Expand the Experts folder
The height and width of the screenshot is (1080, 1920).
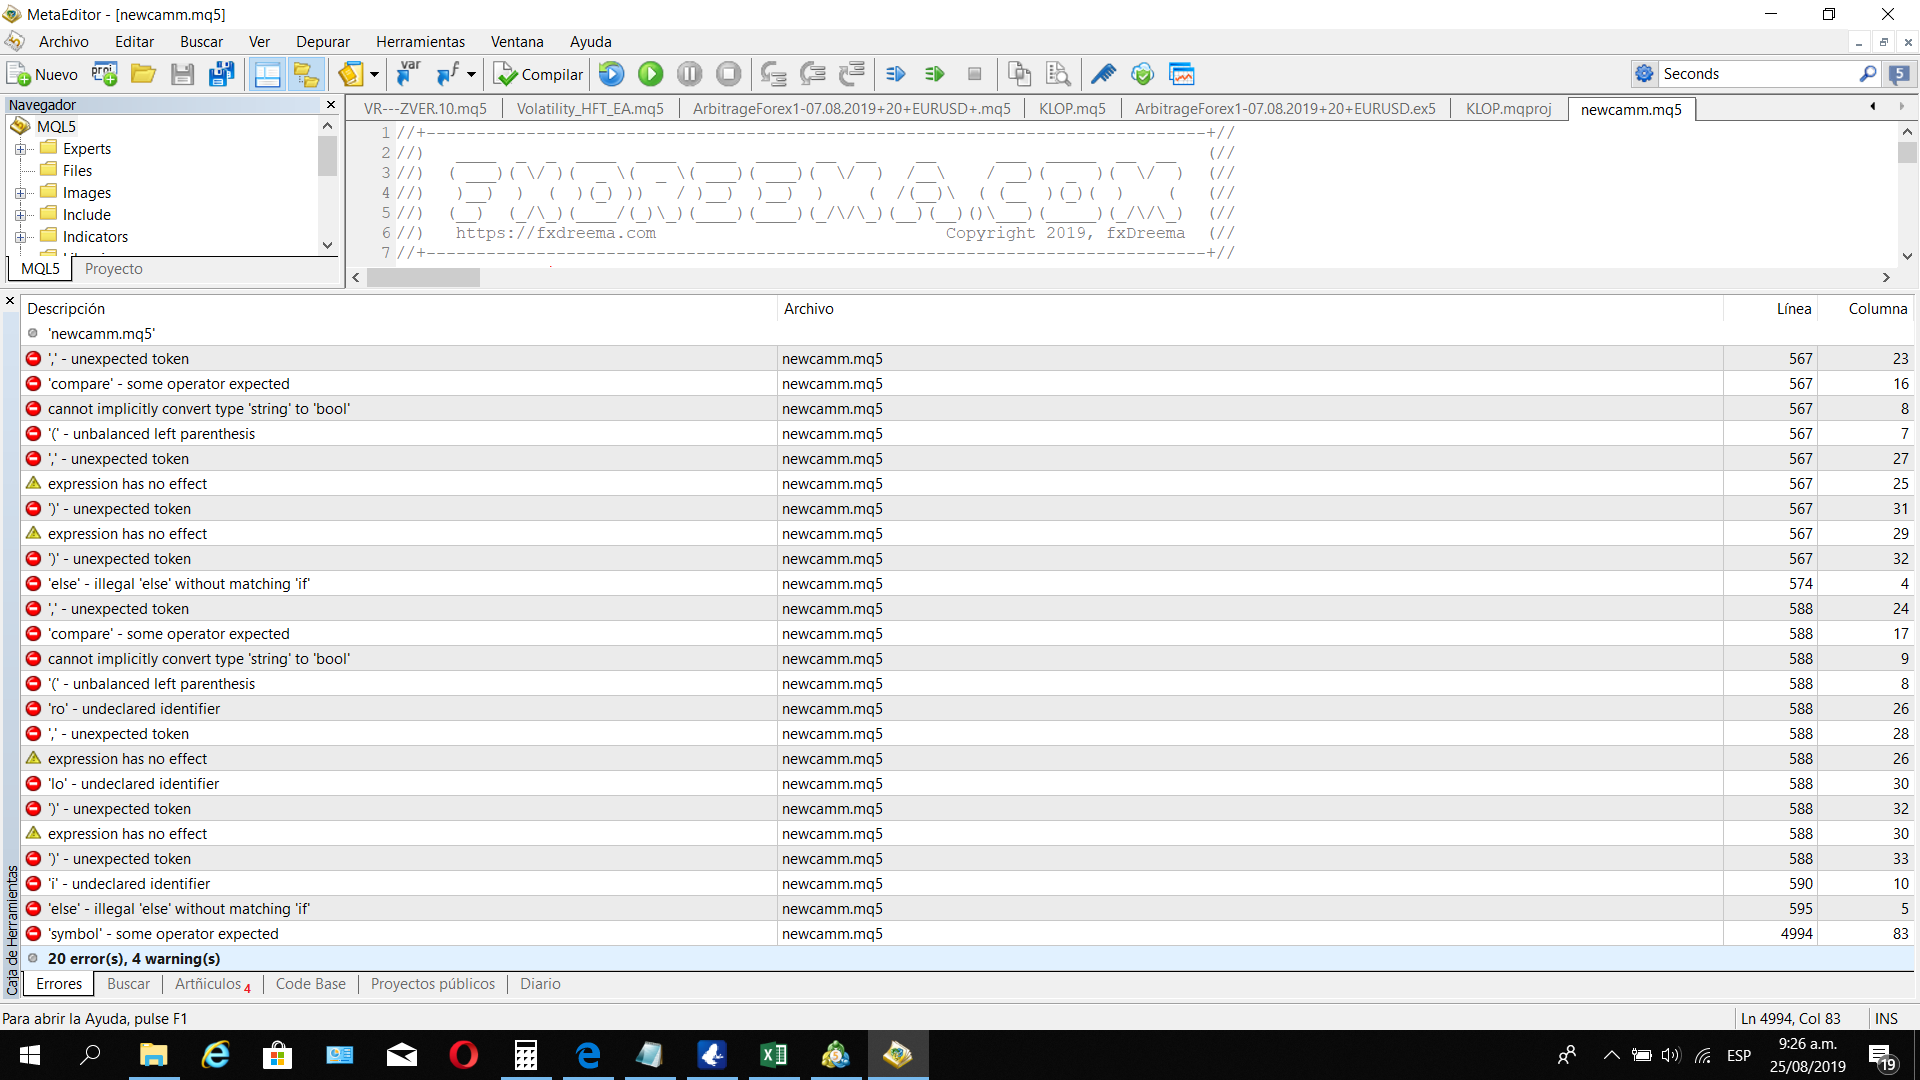[19, 149]
